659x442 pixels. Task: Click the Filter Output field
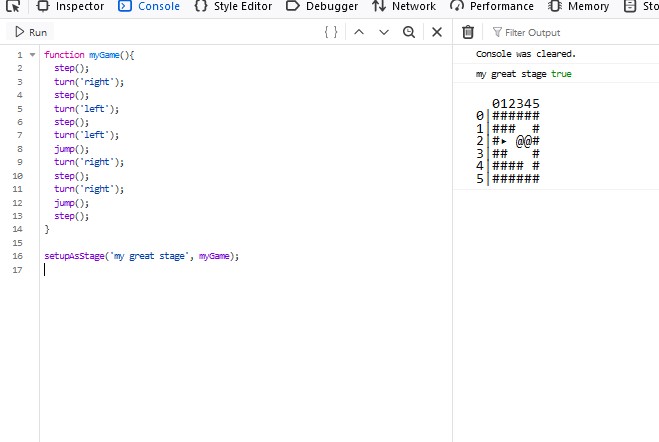570,32
